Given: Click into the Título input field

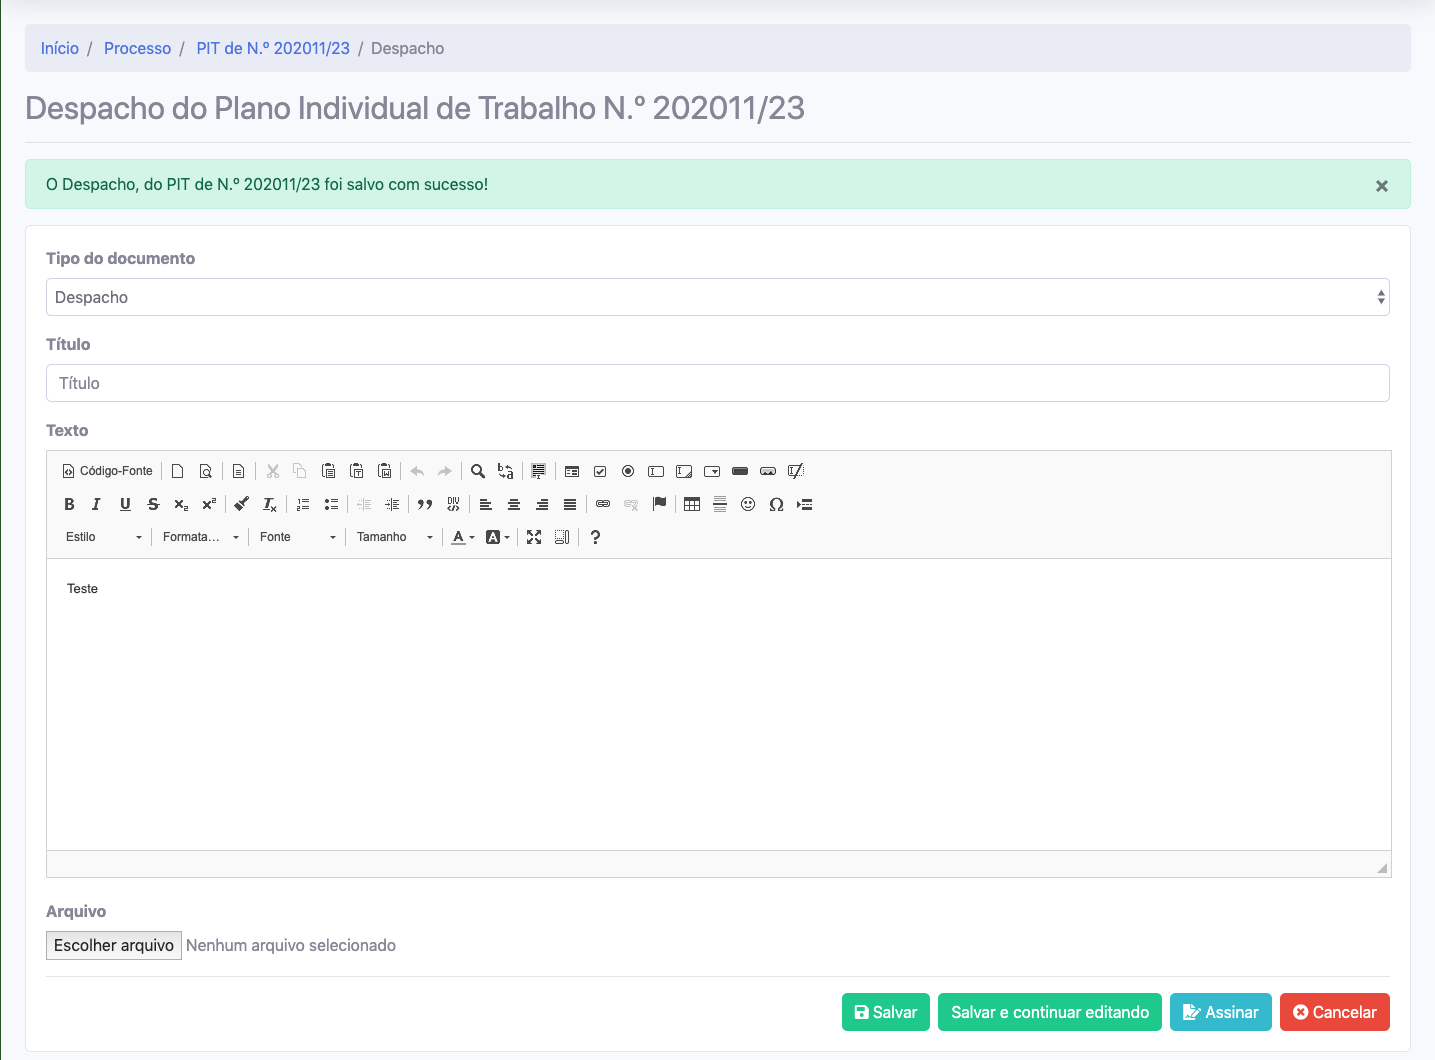Looking at the screenshot, I should pos(717,383).
